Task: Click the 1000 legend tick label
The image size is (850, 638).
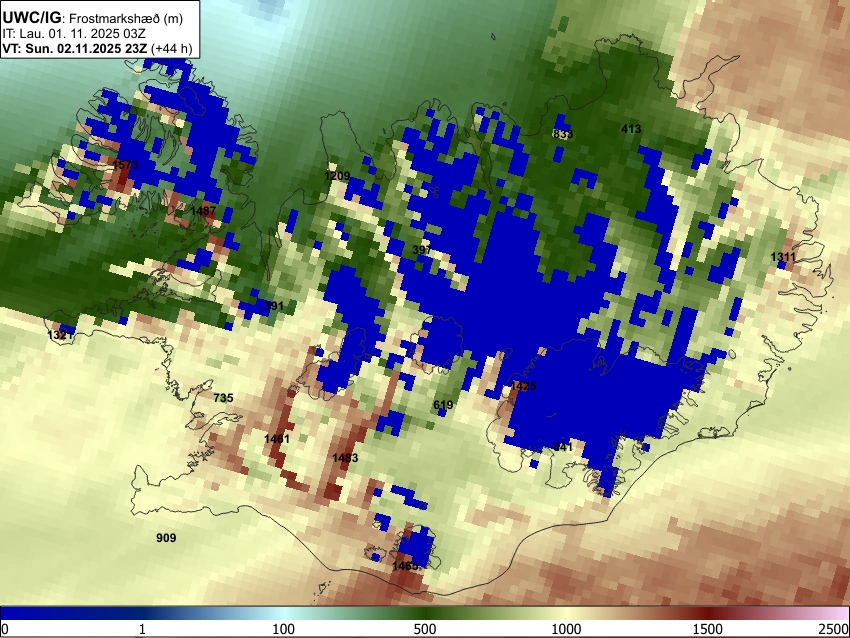Action: (x=566, y=629)
